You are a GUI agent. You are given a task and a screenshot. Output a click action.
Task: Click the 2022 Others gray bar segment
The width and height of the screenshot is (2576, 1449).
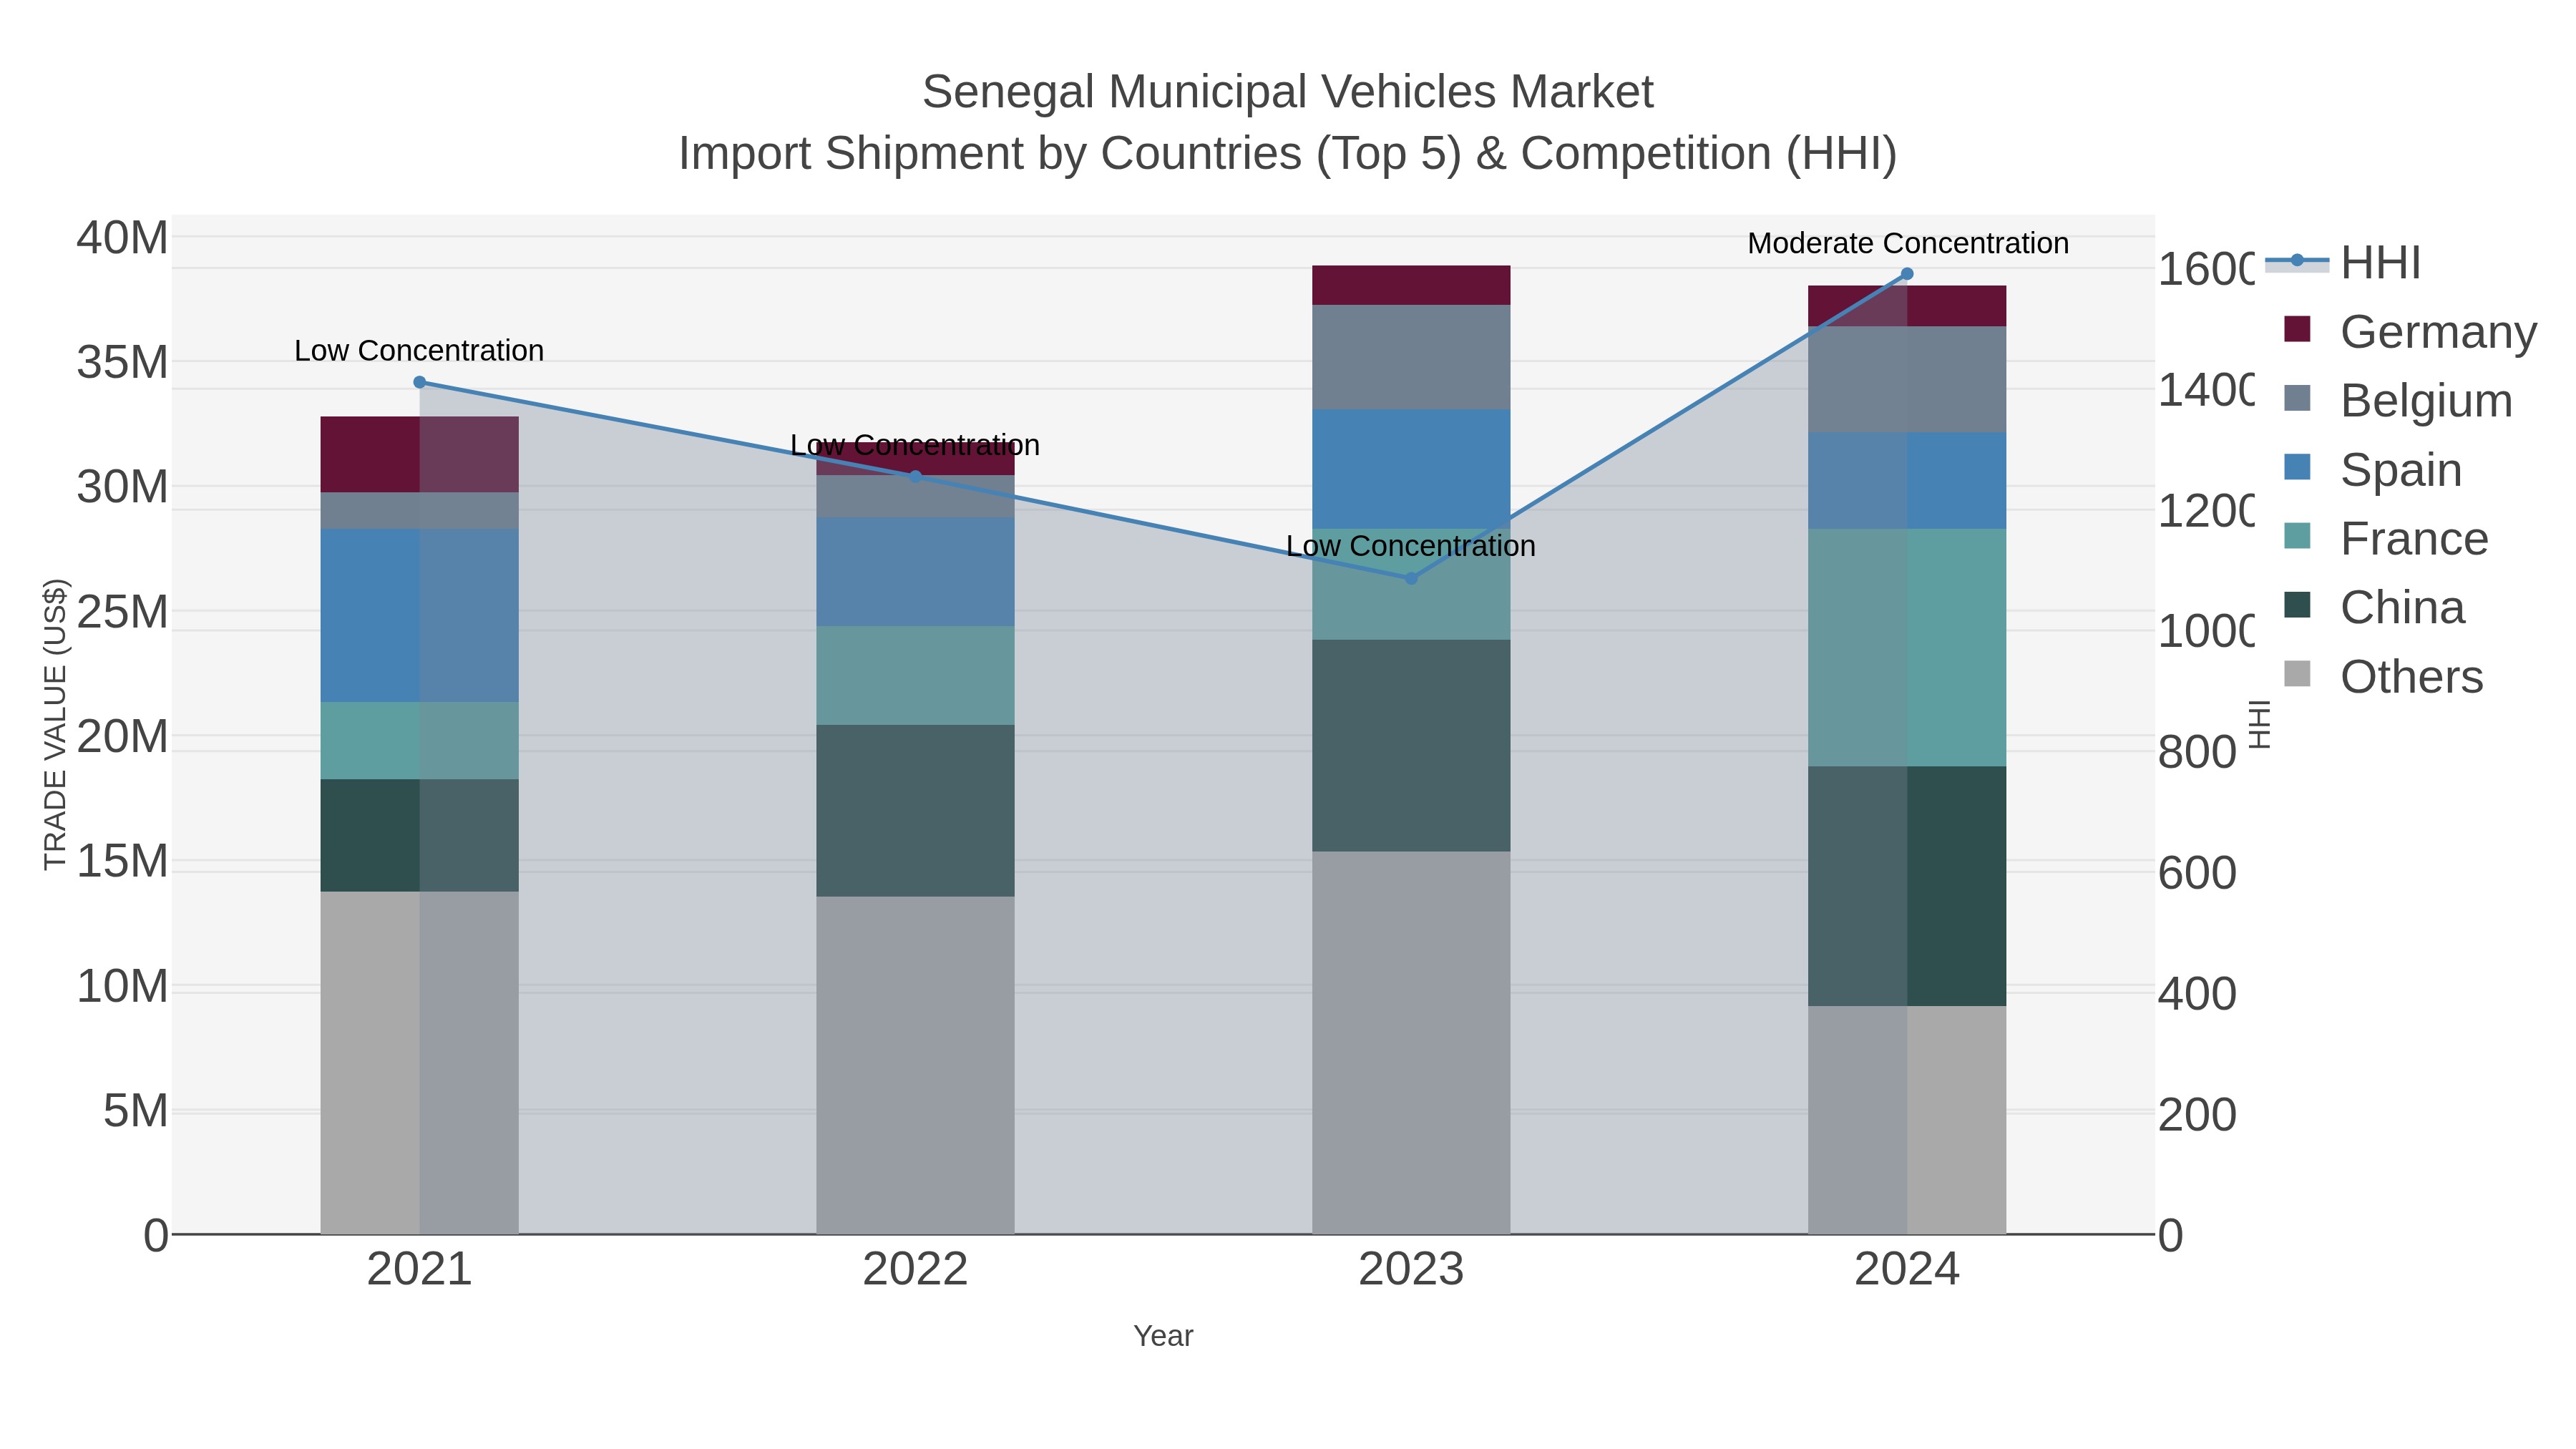click(x=915, y=1065)
